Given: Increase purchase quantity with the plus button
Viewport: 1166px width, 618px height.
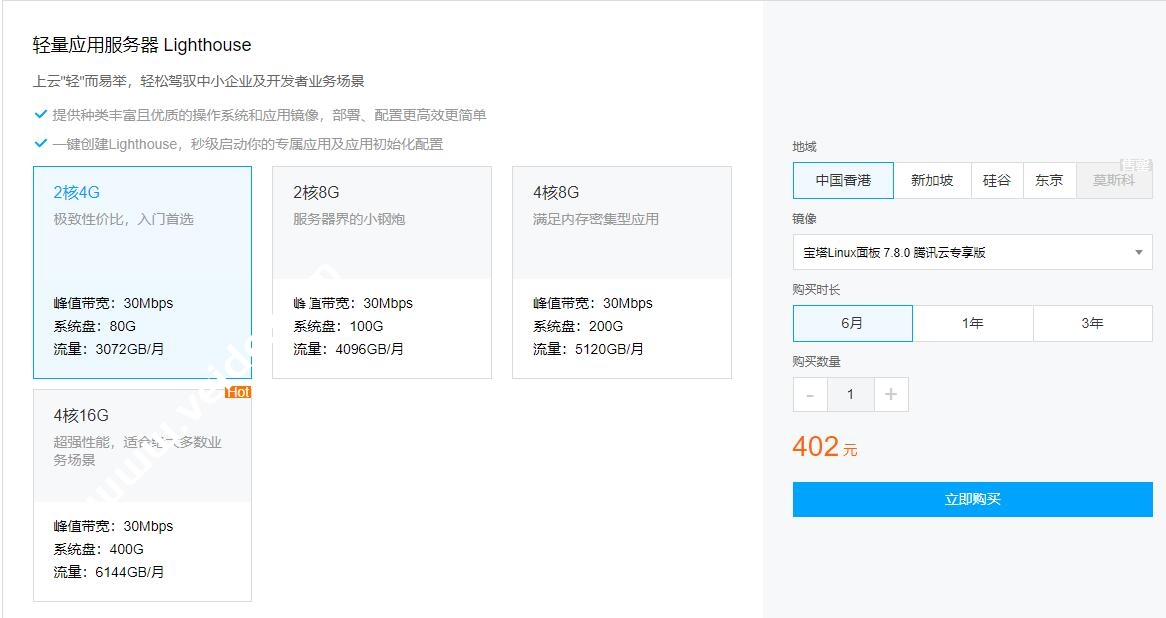Looking at the screenshot, I should click(x=891, y=395).
